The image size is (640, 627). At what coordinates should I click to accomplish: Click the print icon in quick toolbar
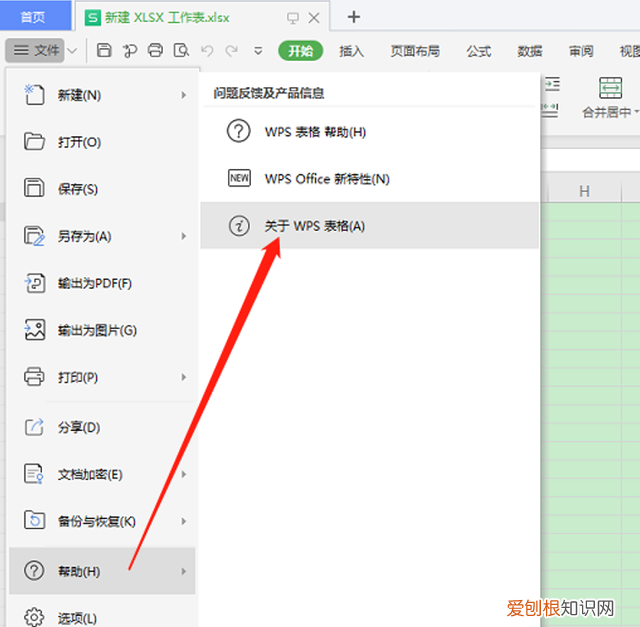point(156,51)
